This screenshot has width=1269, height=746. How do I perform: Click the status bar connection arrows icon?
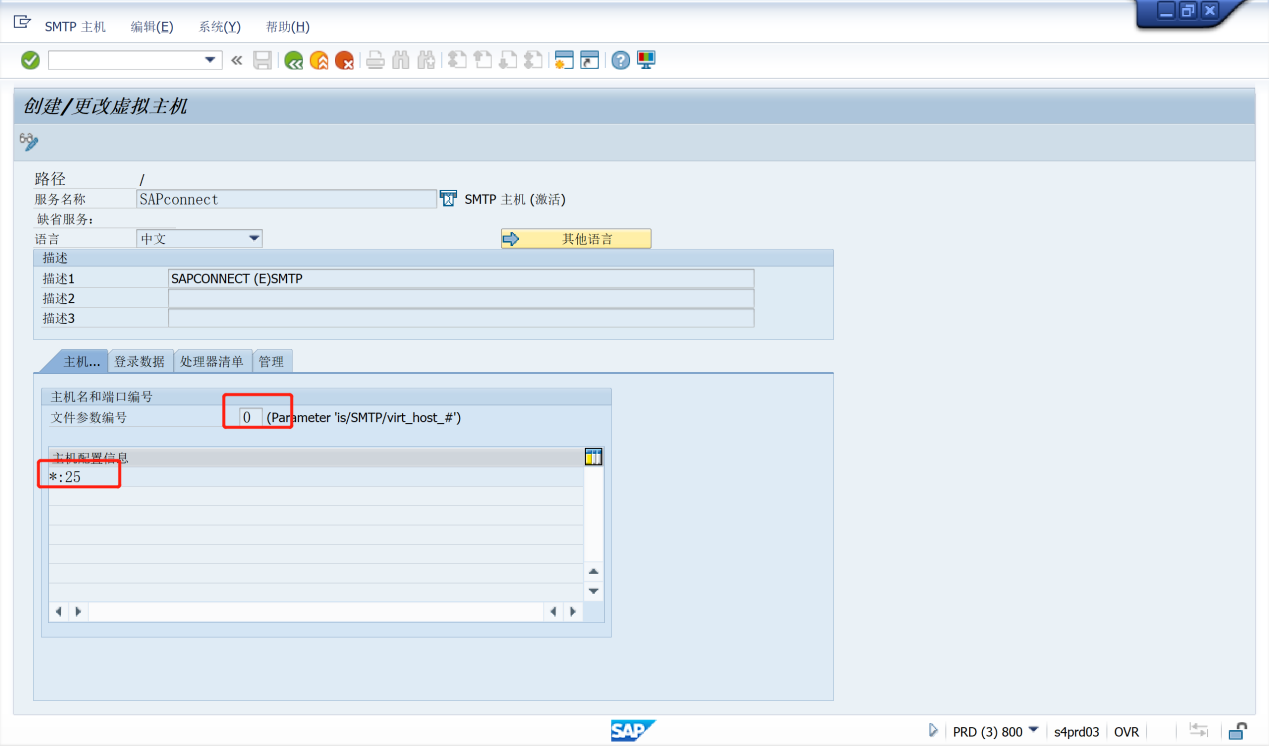coord(1198,731)
